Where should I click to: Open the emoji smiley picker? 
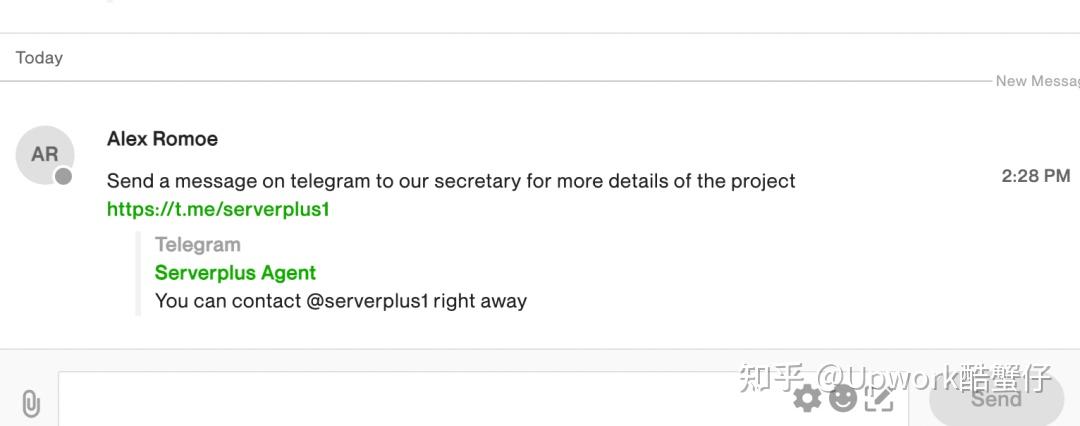(842, 398)
